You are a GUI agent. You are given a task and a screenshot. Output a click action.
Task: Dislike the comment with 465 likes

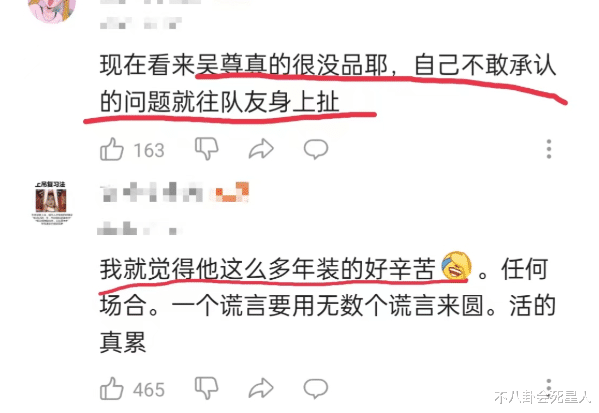[x=207, y=388]
